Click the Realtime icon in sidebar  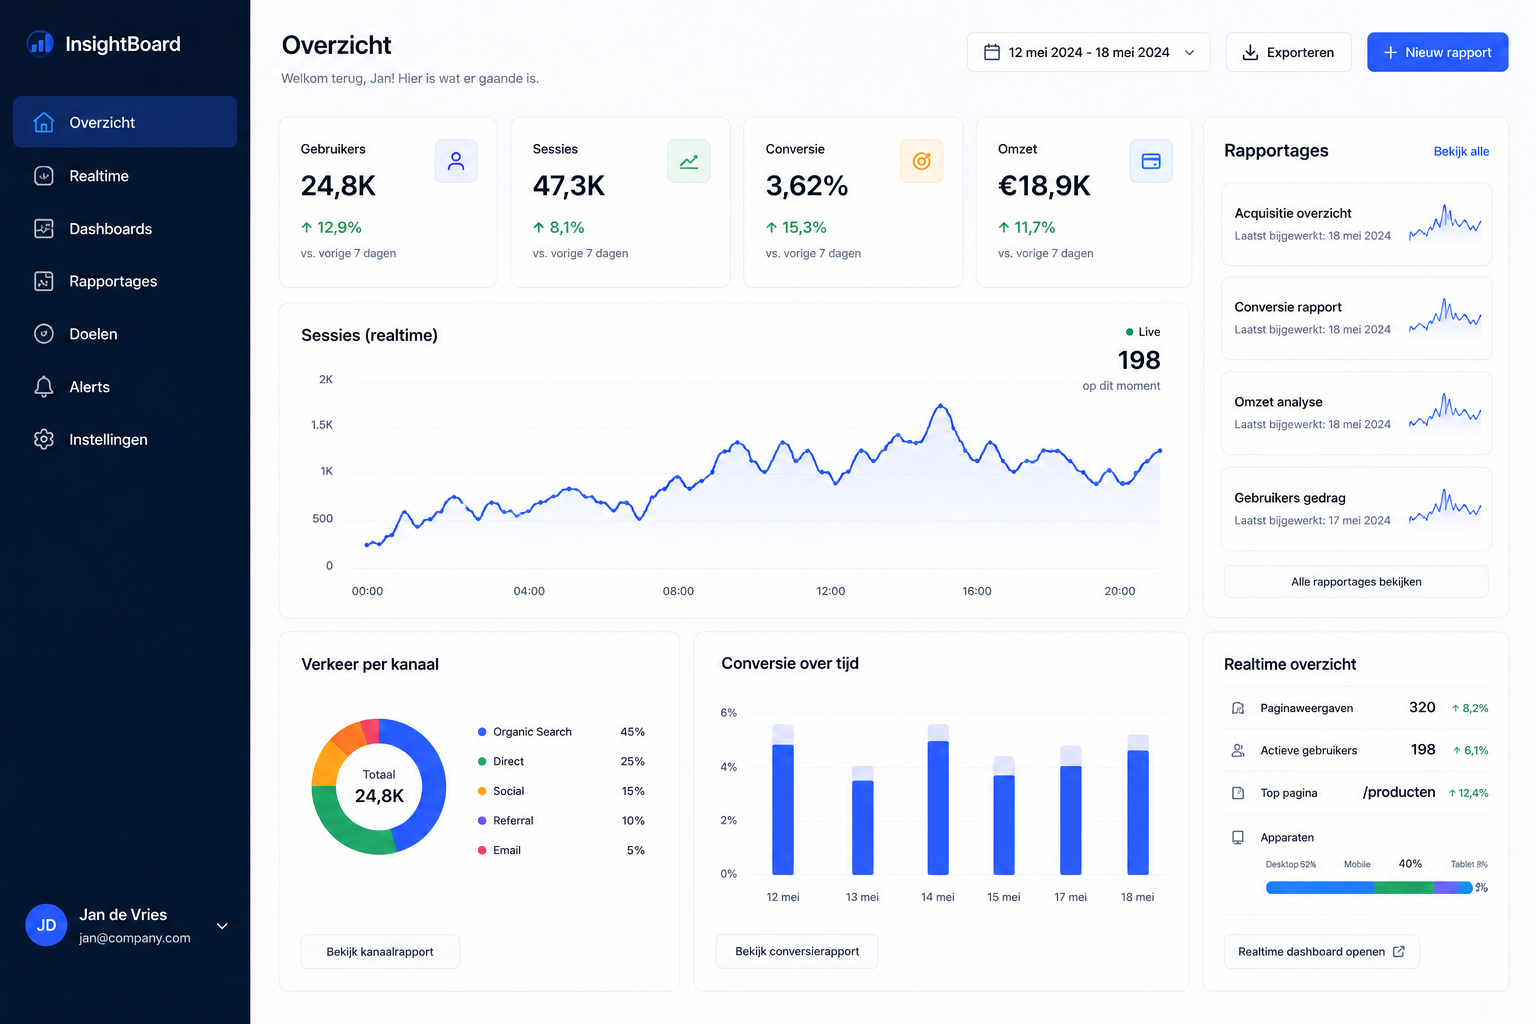pos(44,176)
